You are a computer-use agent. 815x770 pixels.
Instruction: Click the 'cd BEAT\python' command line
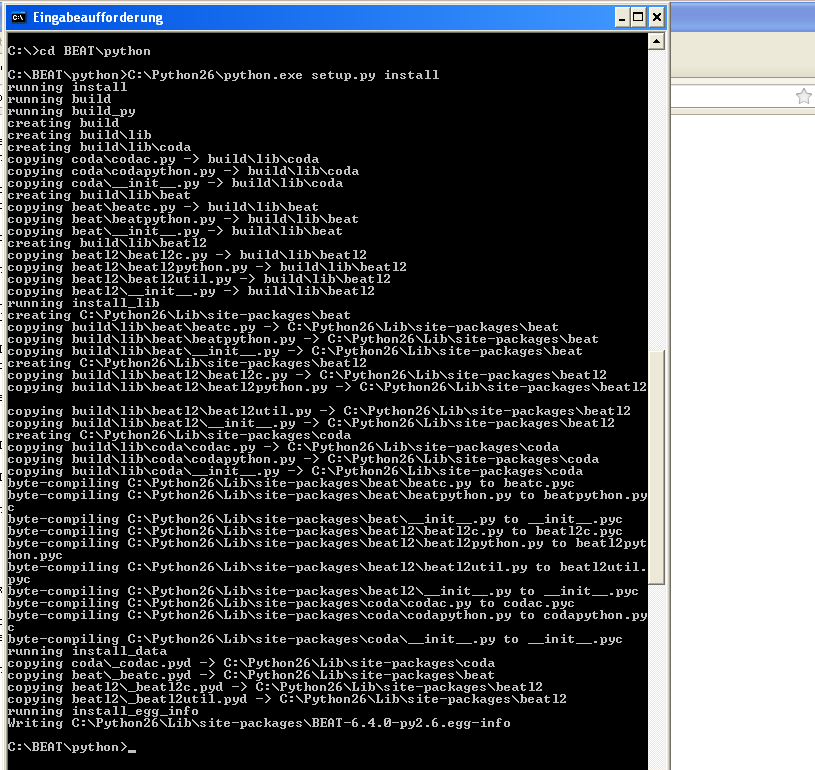79,51
